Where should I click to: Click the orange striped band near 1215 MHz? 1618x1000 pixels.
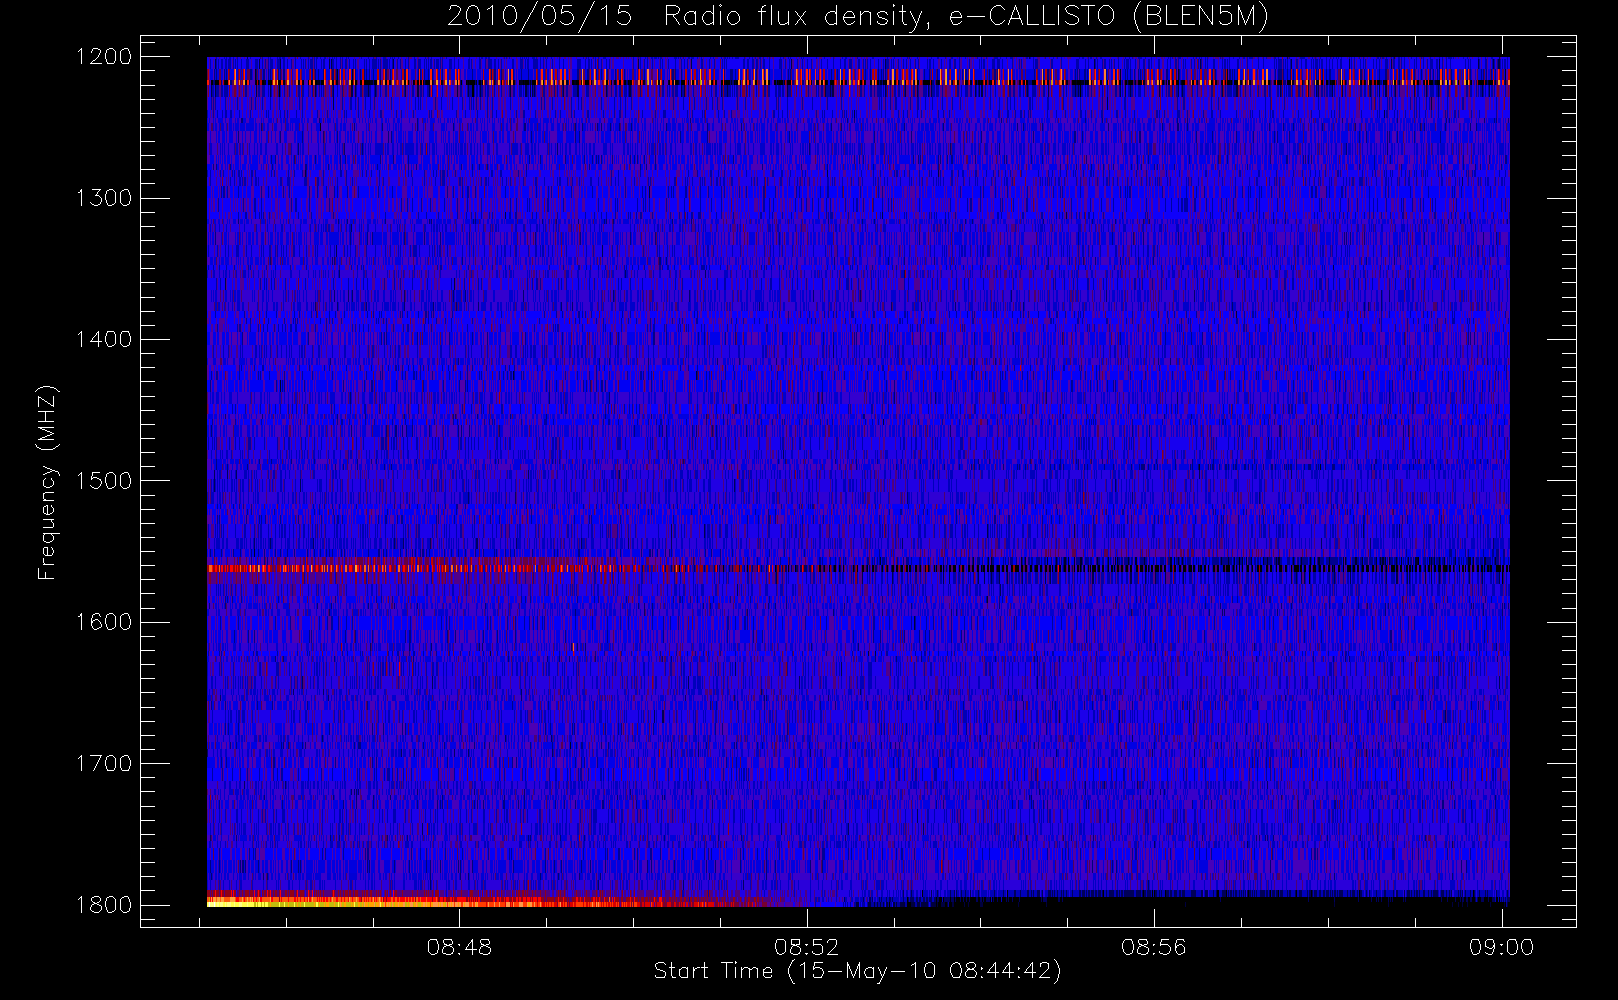pyautogui.click(x=858, y=77)
